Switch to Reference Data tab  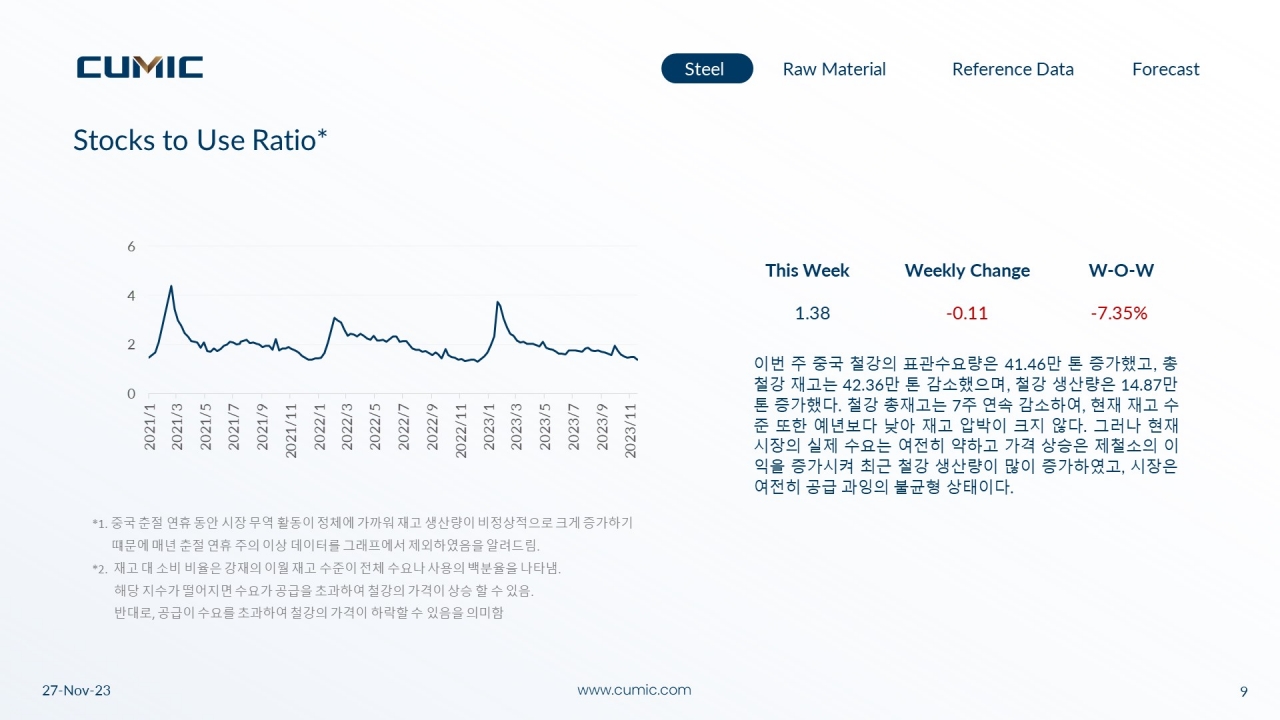coord(1013,69)
